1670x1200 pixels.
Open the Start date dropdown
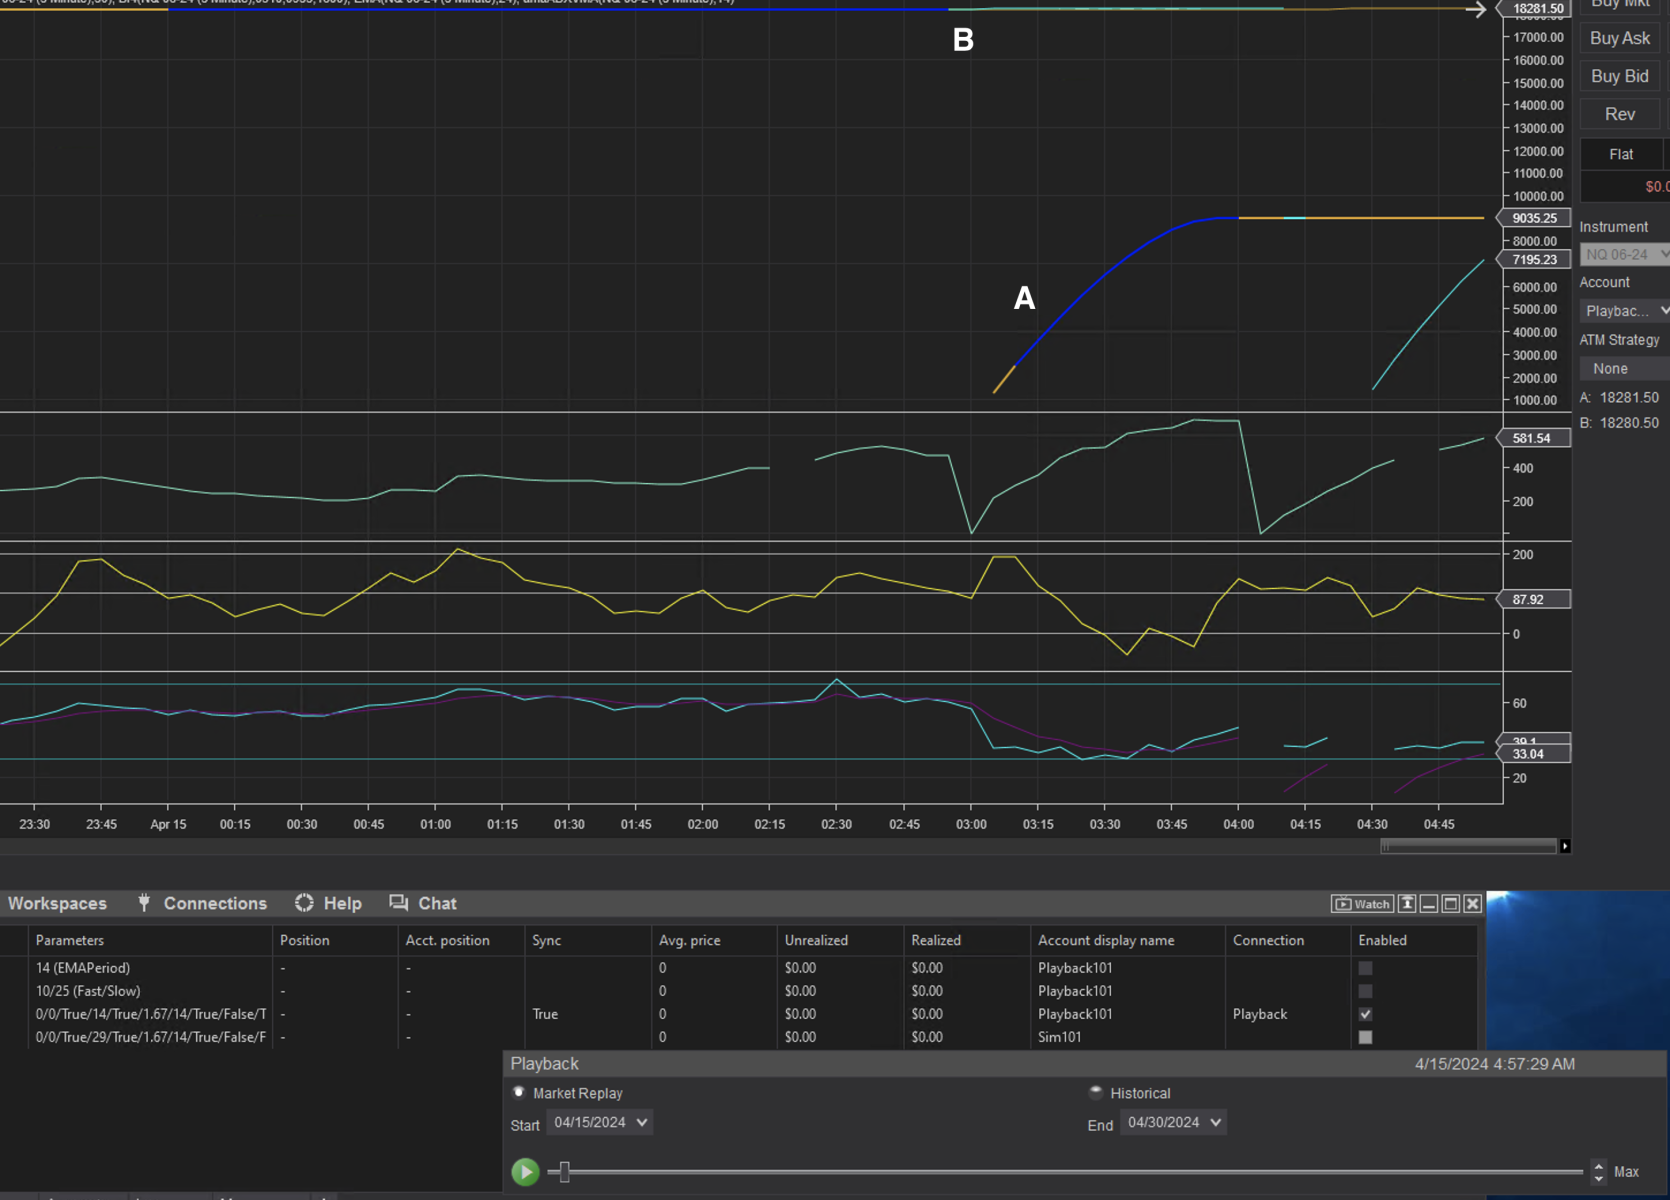(641, 1123)
